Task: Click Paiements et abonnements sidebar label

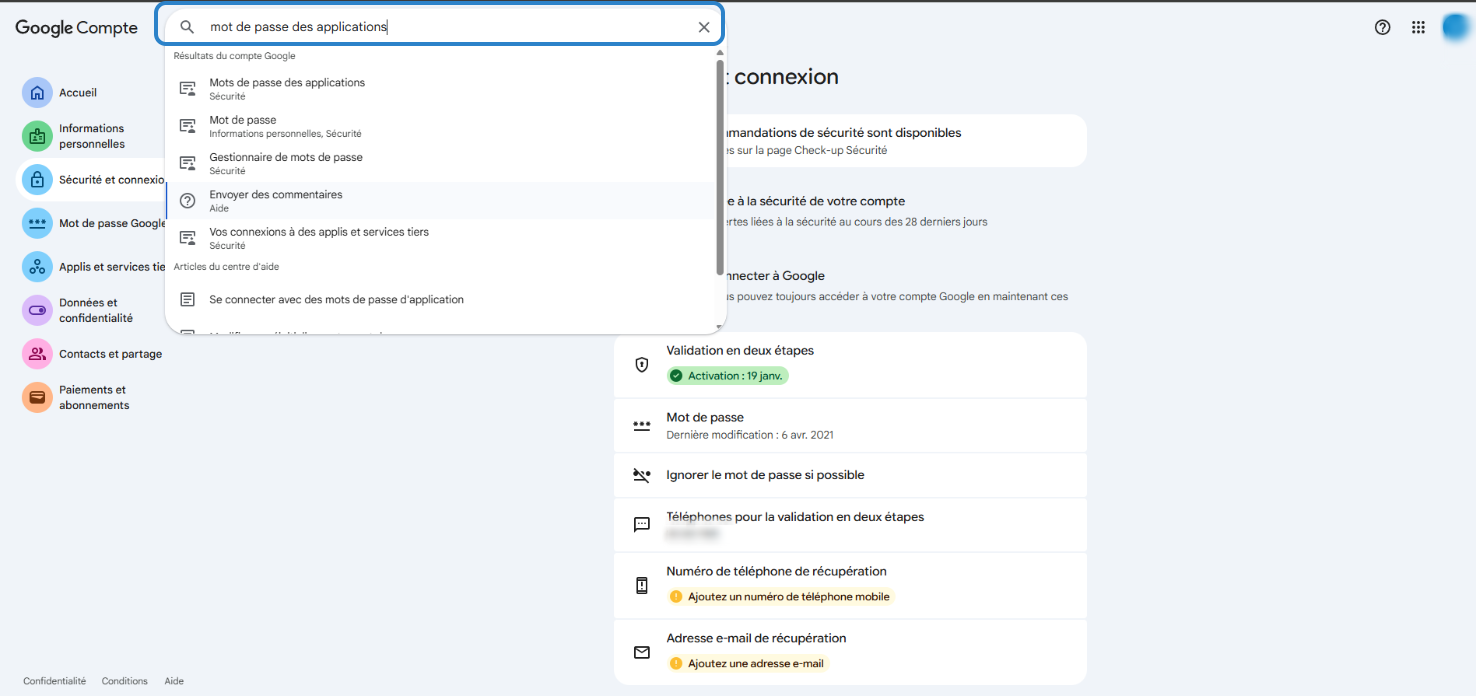Action: click(x=94, y=398)
